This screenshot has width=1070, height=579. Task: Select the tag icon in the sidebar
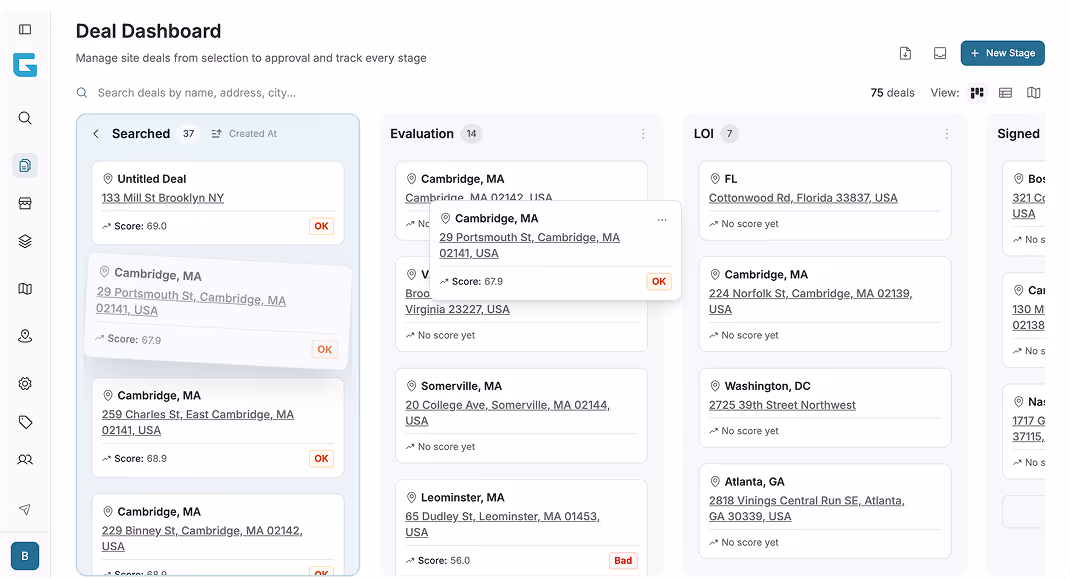(x=24, y=421)
